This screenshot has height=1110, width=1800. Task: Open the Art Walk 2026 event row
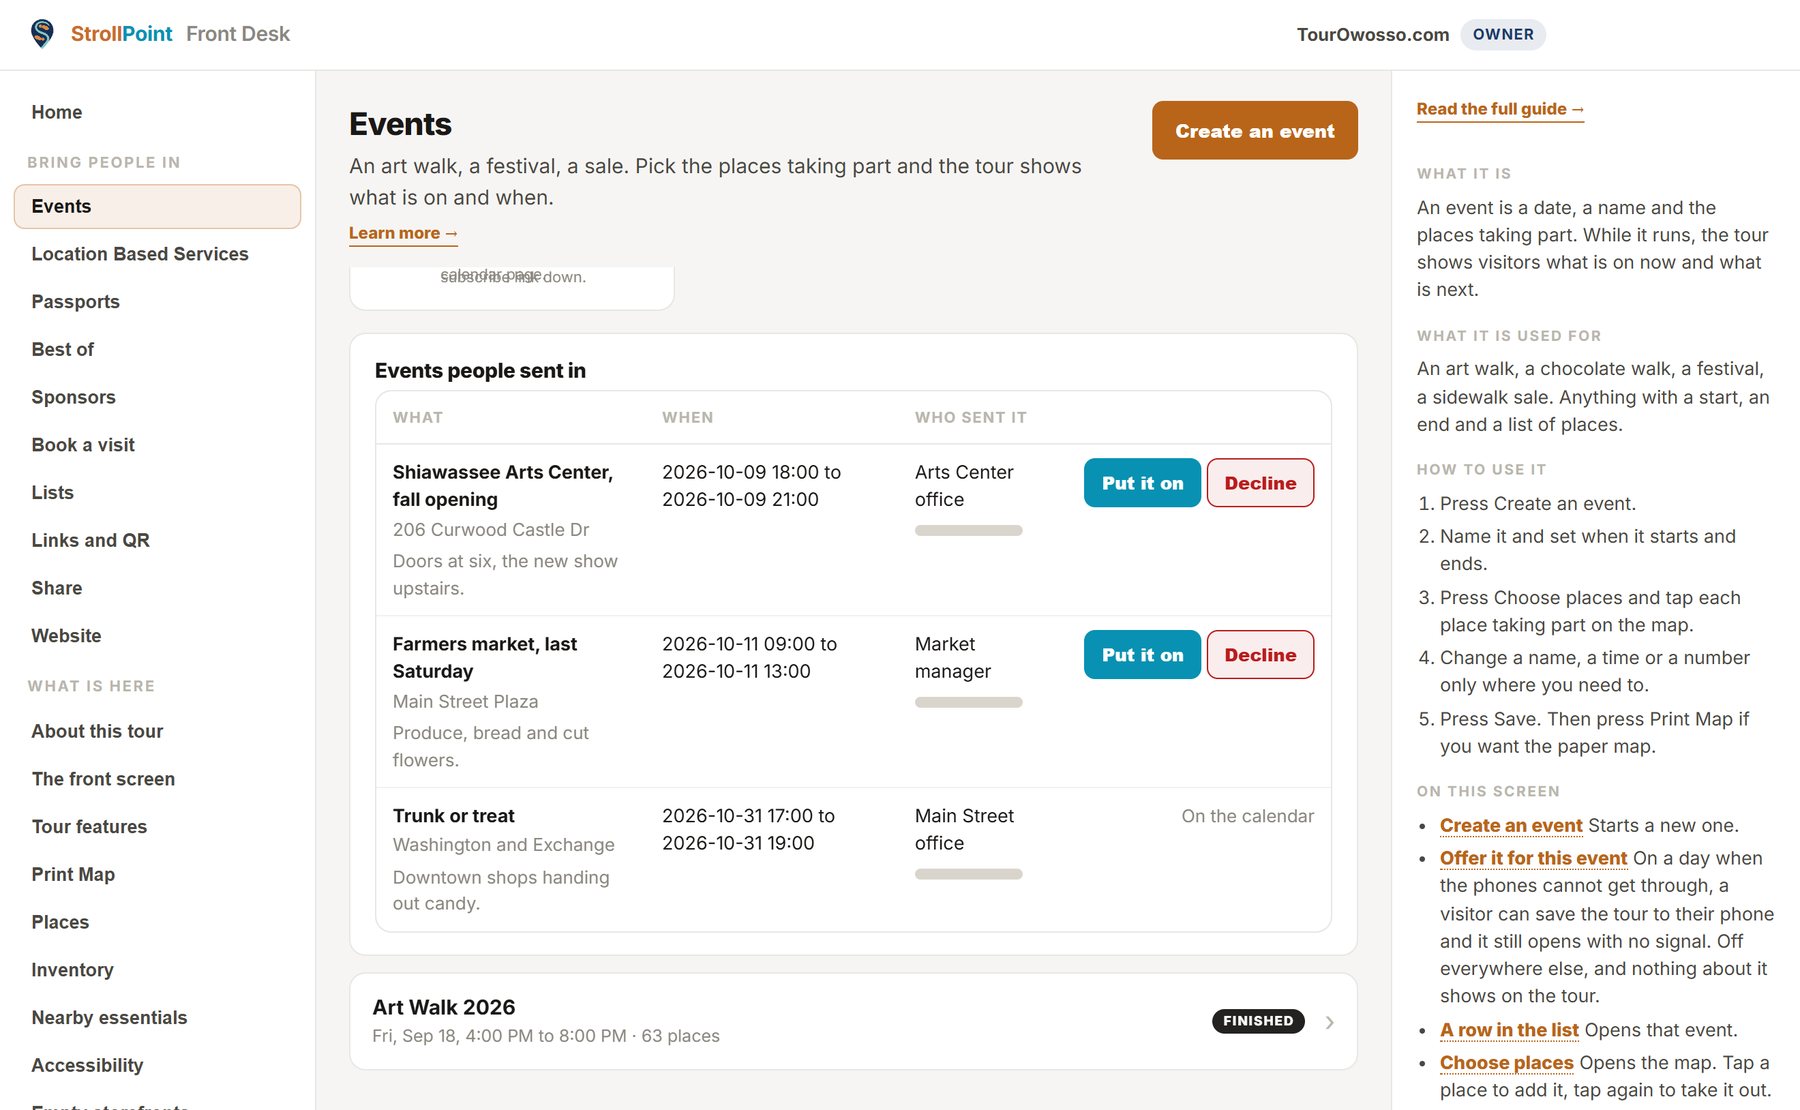(x=853, y=1021)
